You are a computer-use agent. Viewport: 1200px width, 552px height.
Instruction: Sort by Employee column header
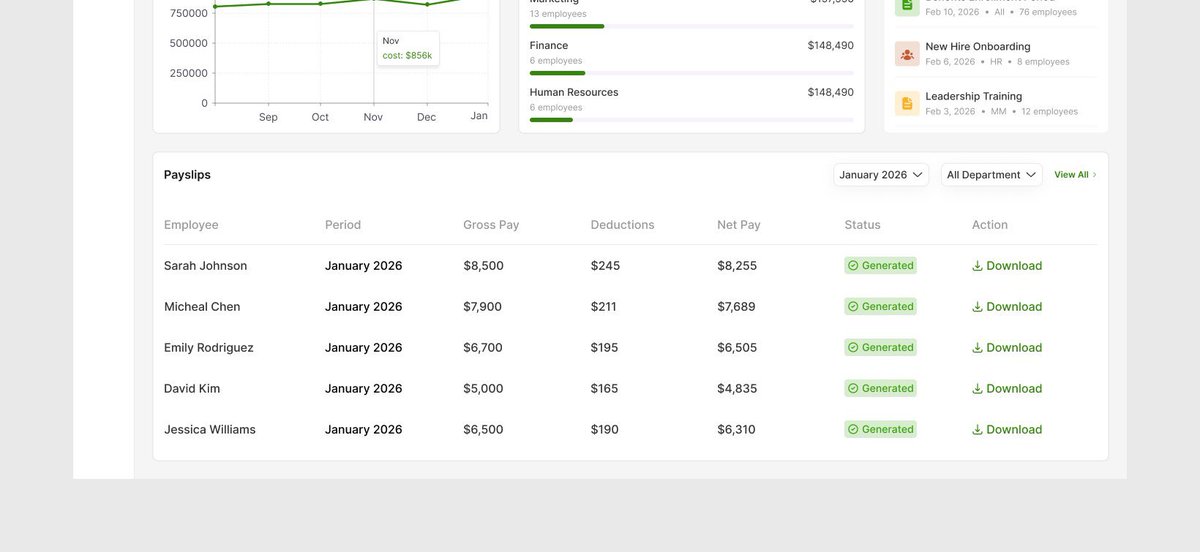pyautogui.click(x=191, y=225)
